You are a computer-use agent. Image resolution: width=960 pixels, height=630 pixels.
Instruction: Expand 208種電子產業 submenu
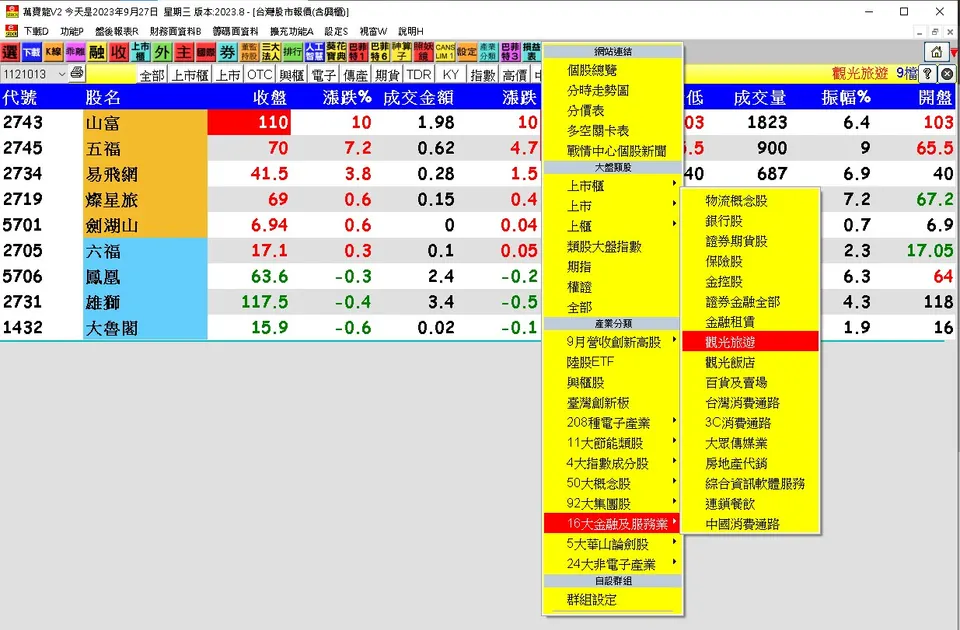click(613, 422)
